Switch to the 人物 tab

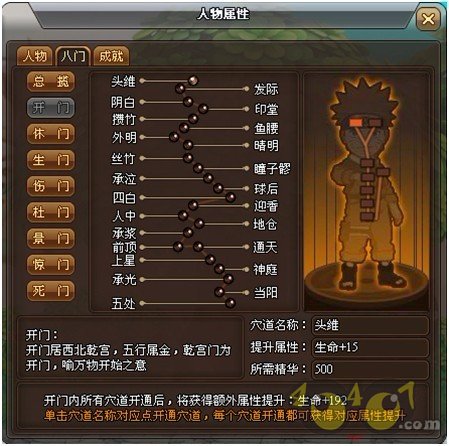point(35,56)
